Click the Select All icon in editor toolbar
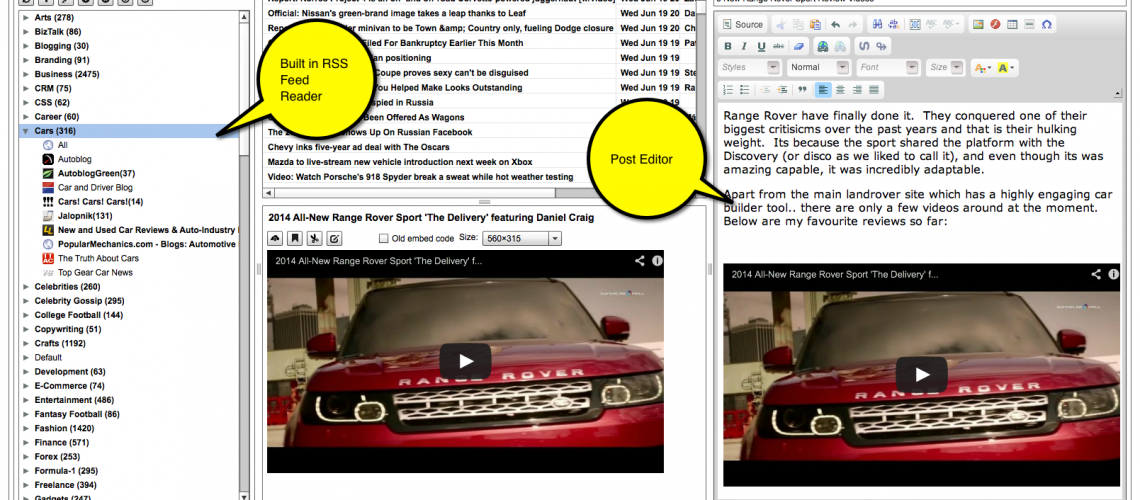1140x500 pixels. [x=915, y=24]
